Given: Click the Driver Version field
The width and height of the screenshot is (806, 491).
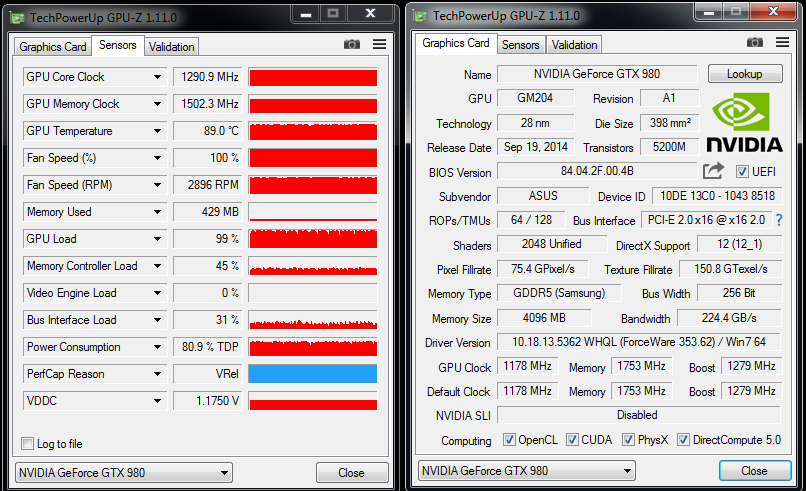Looking at the screenshot, I should [x=639, y=342].
